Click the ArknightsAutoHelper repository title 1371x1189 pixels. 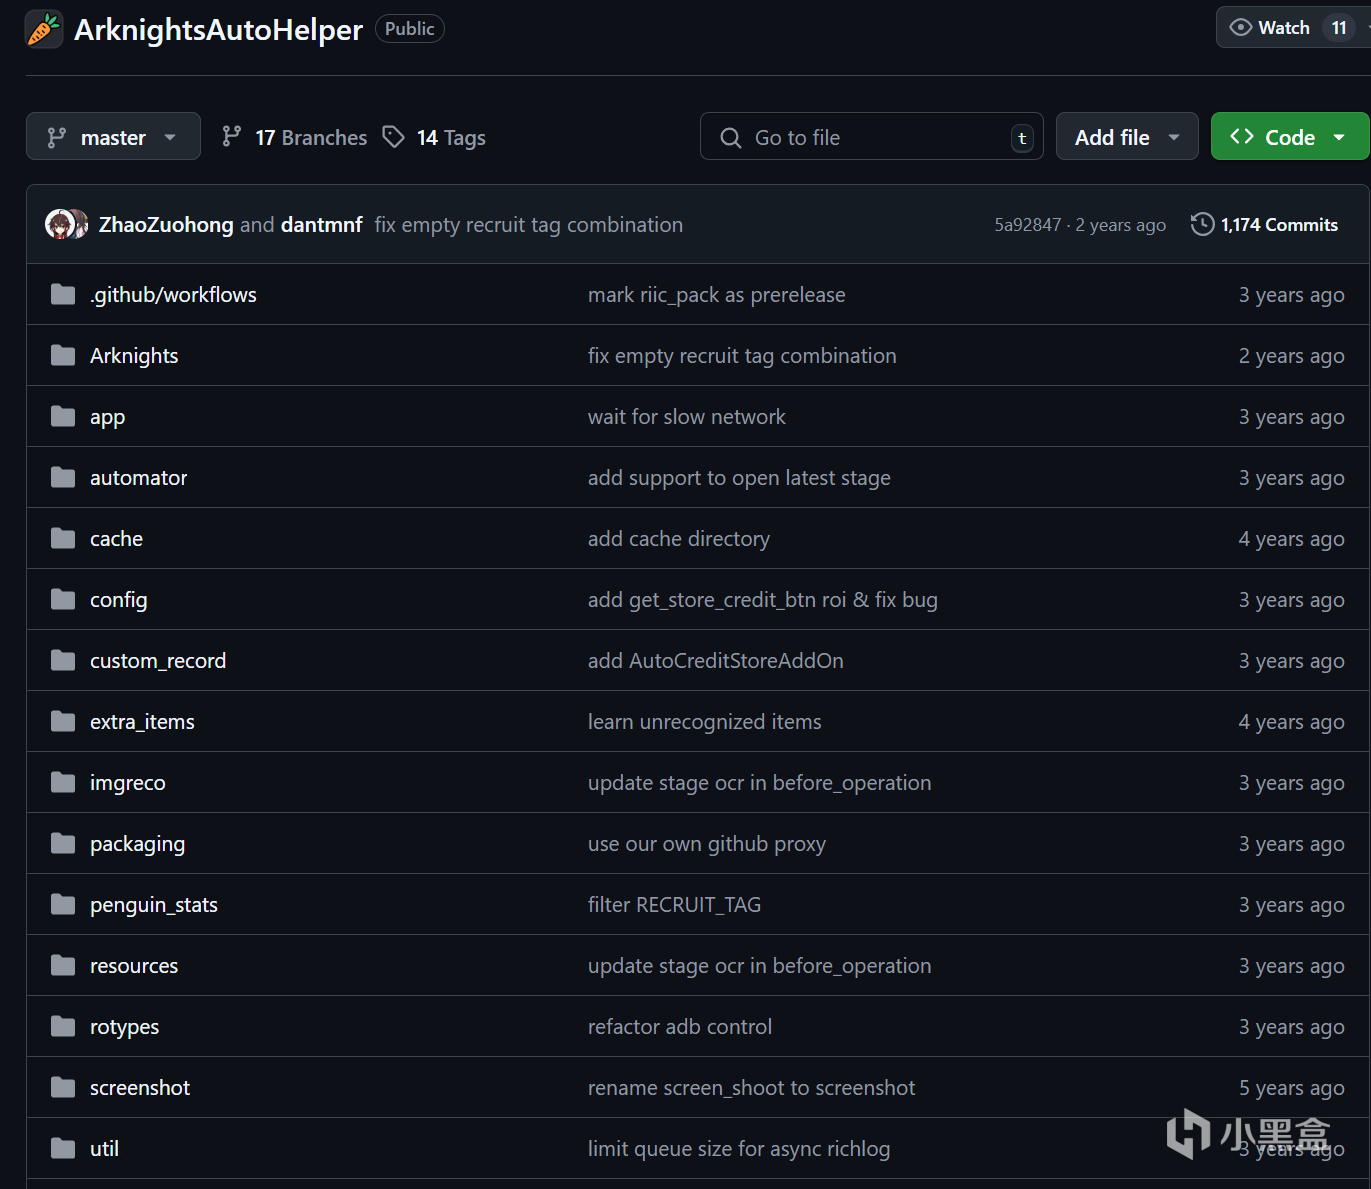[218, 30]
